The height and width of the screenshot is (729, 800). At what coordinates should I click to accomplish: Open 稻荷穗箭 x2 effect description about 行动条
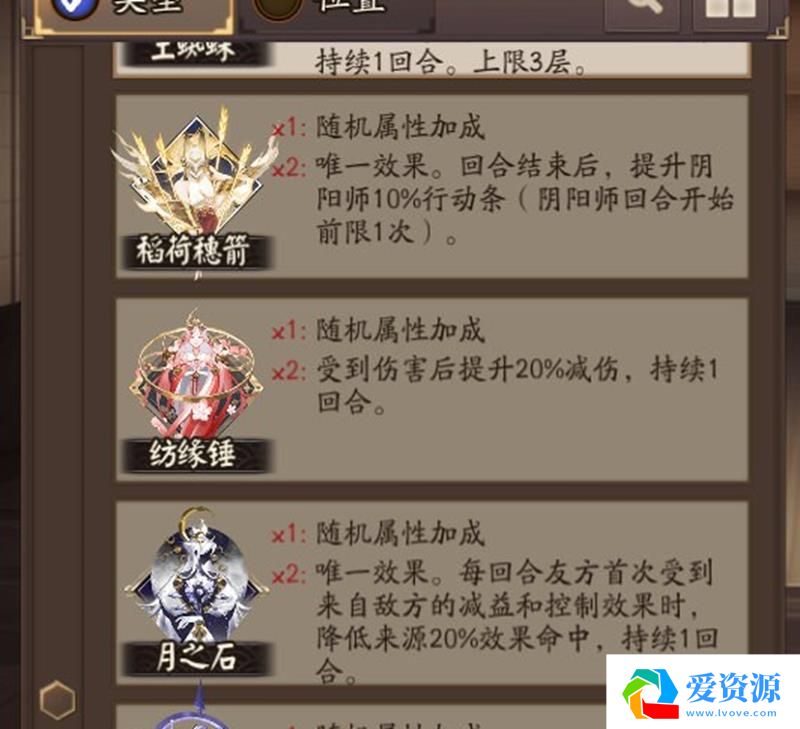[524, 200]
